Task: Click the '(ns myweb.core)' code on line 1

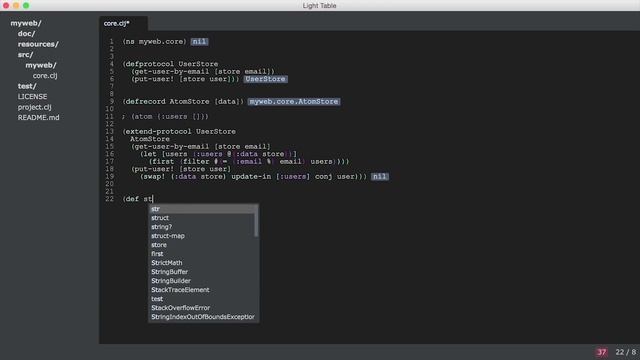Action: pyautogui.click(x=154, y=42)
